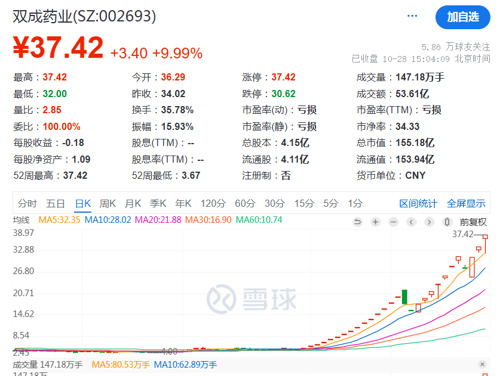The image size is (500, 376).
Task: Click the latest candlestick at 37.42
Action: (x=485, y=244)
